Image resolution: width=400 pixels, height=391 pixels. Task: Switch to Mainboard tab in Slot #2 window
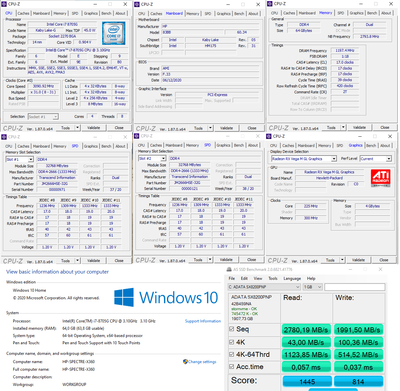point(174,145)
